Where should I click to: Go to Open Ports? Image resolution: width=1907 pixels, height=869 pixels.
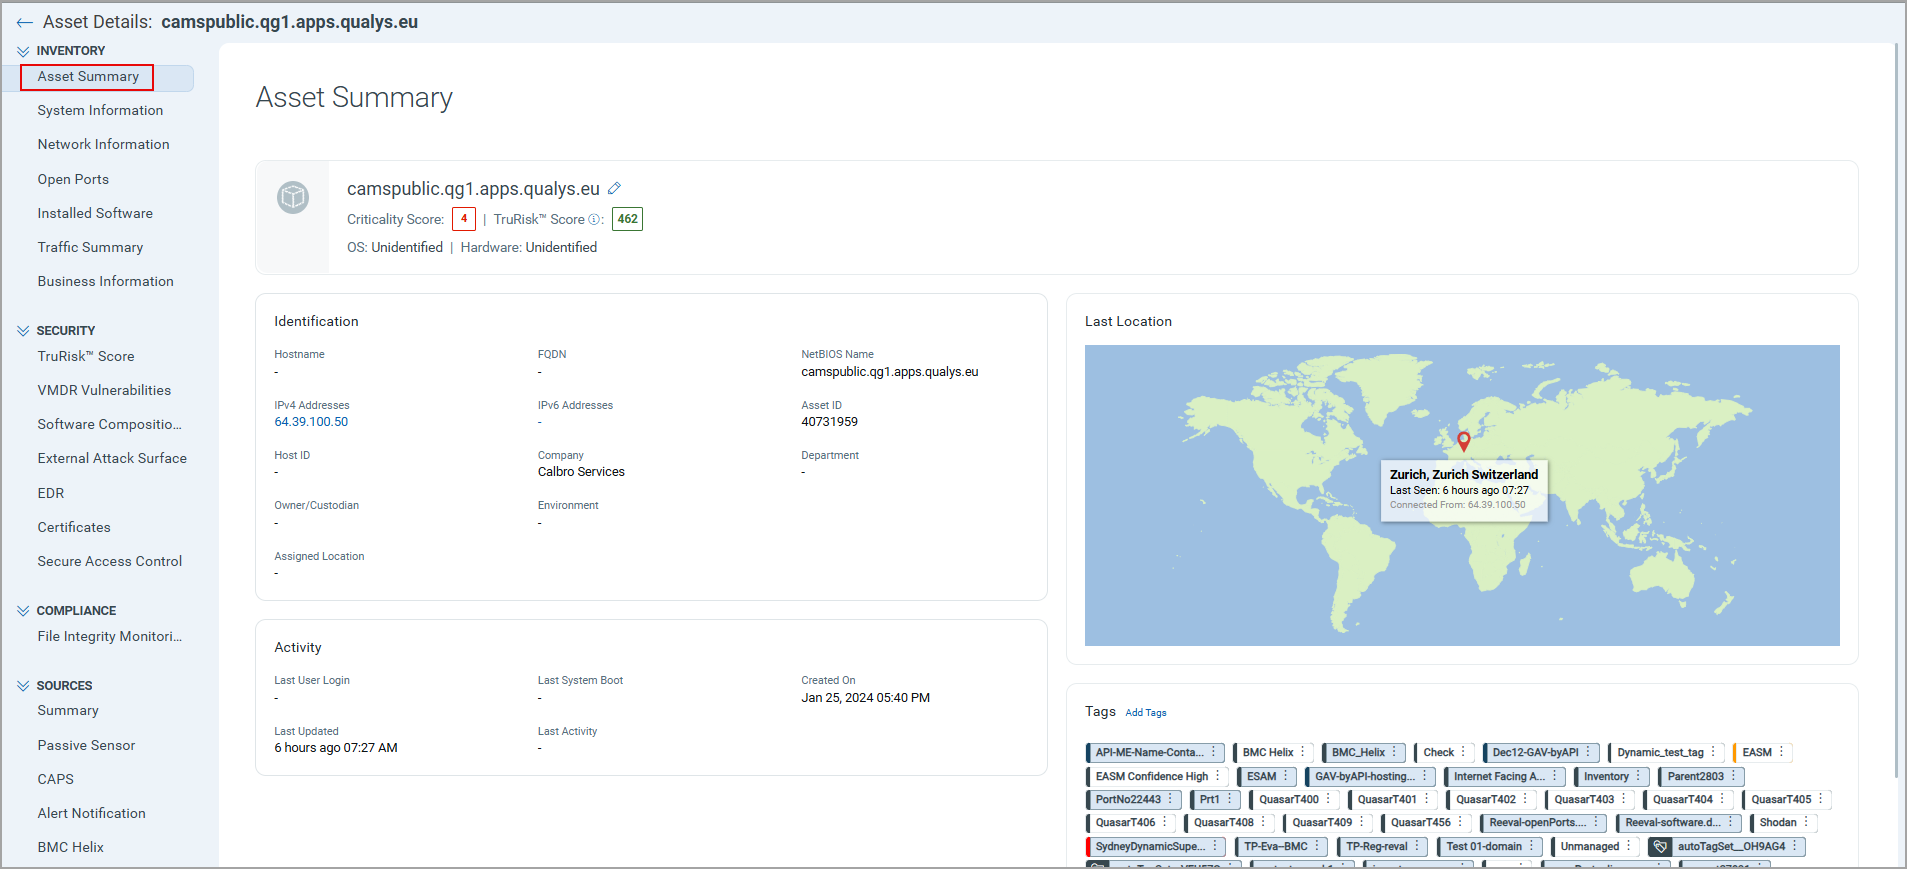pos(73,179)
